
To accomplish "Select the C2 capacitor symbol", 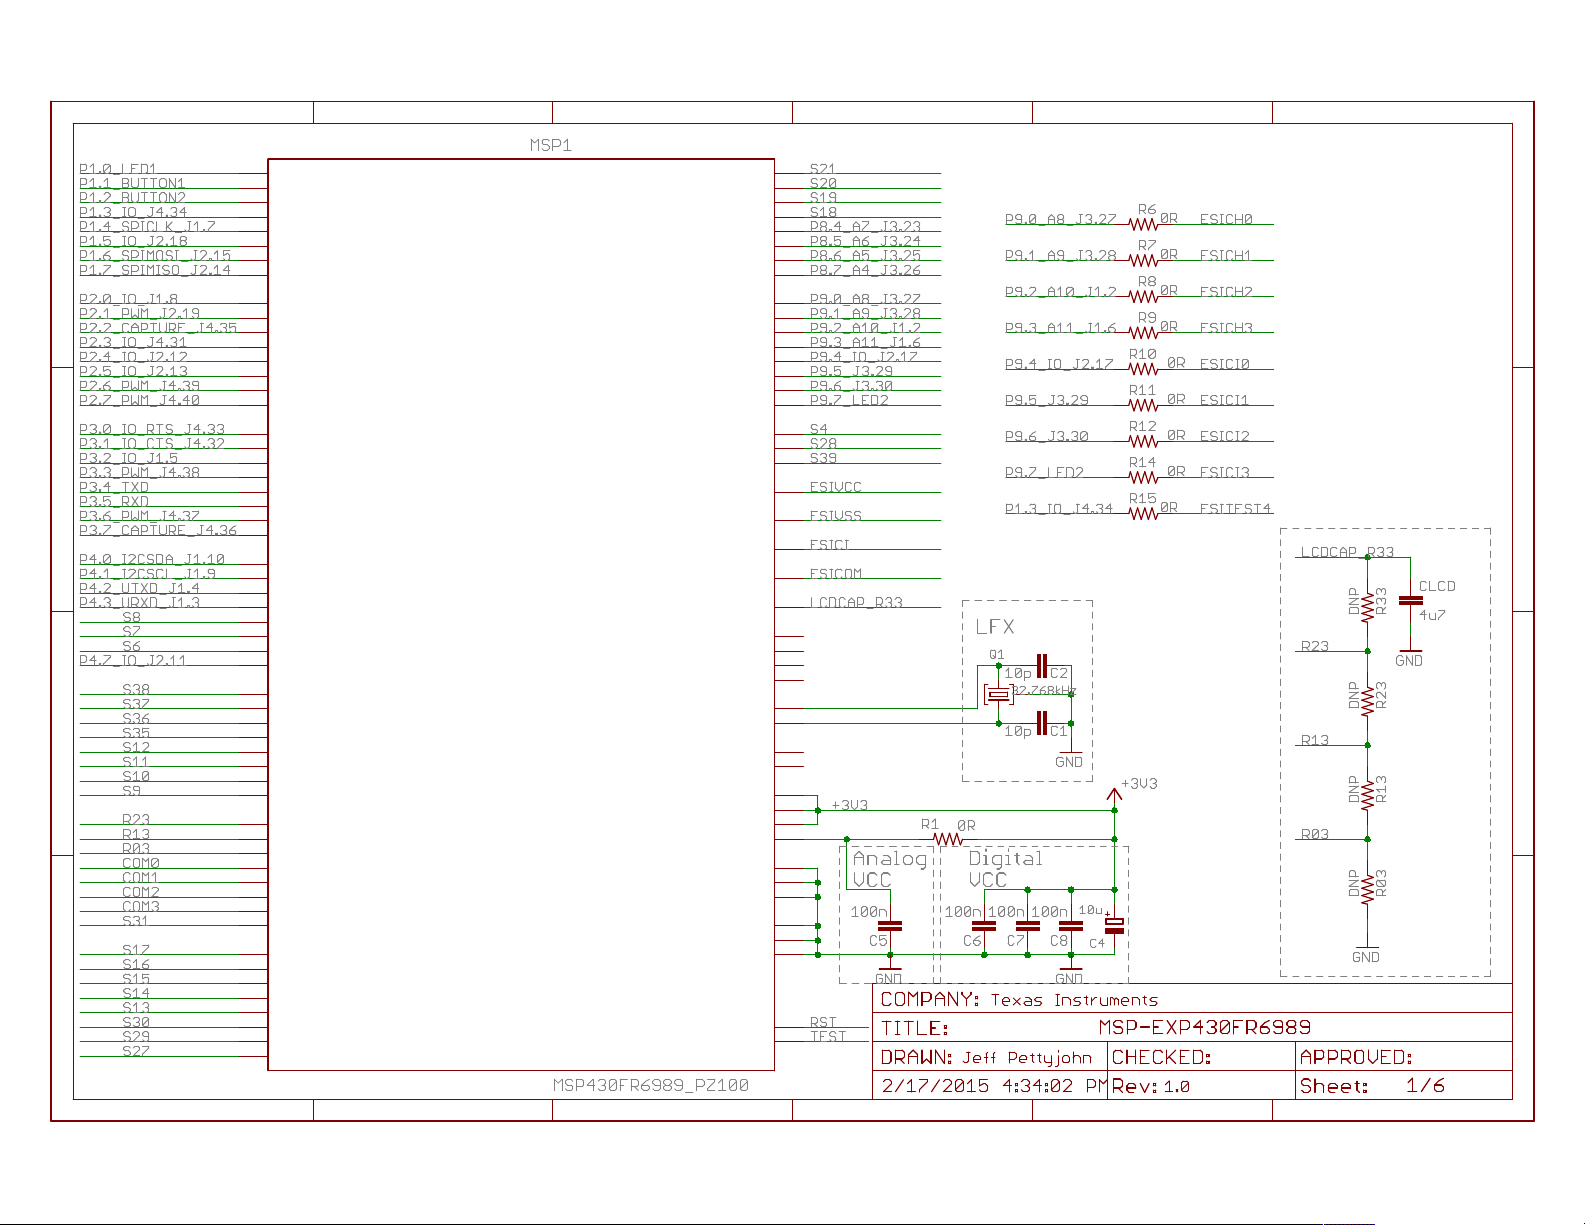I will 1042,666.
